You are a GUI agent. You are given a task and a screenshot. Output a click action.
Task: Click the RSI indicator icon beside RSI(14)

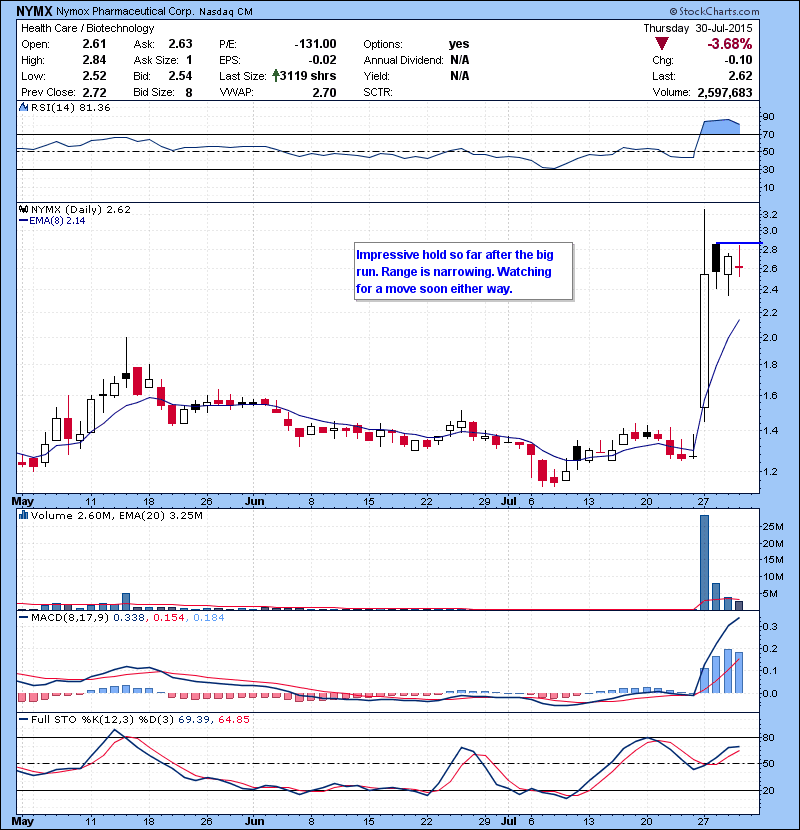coord(23,107)
